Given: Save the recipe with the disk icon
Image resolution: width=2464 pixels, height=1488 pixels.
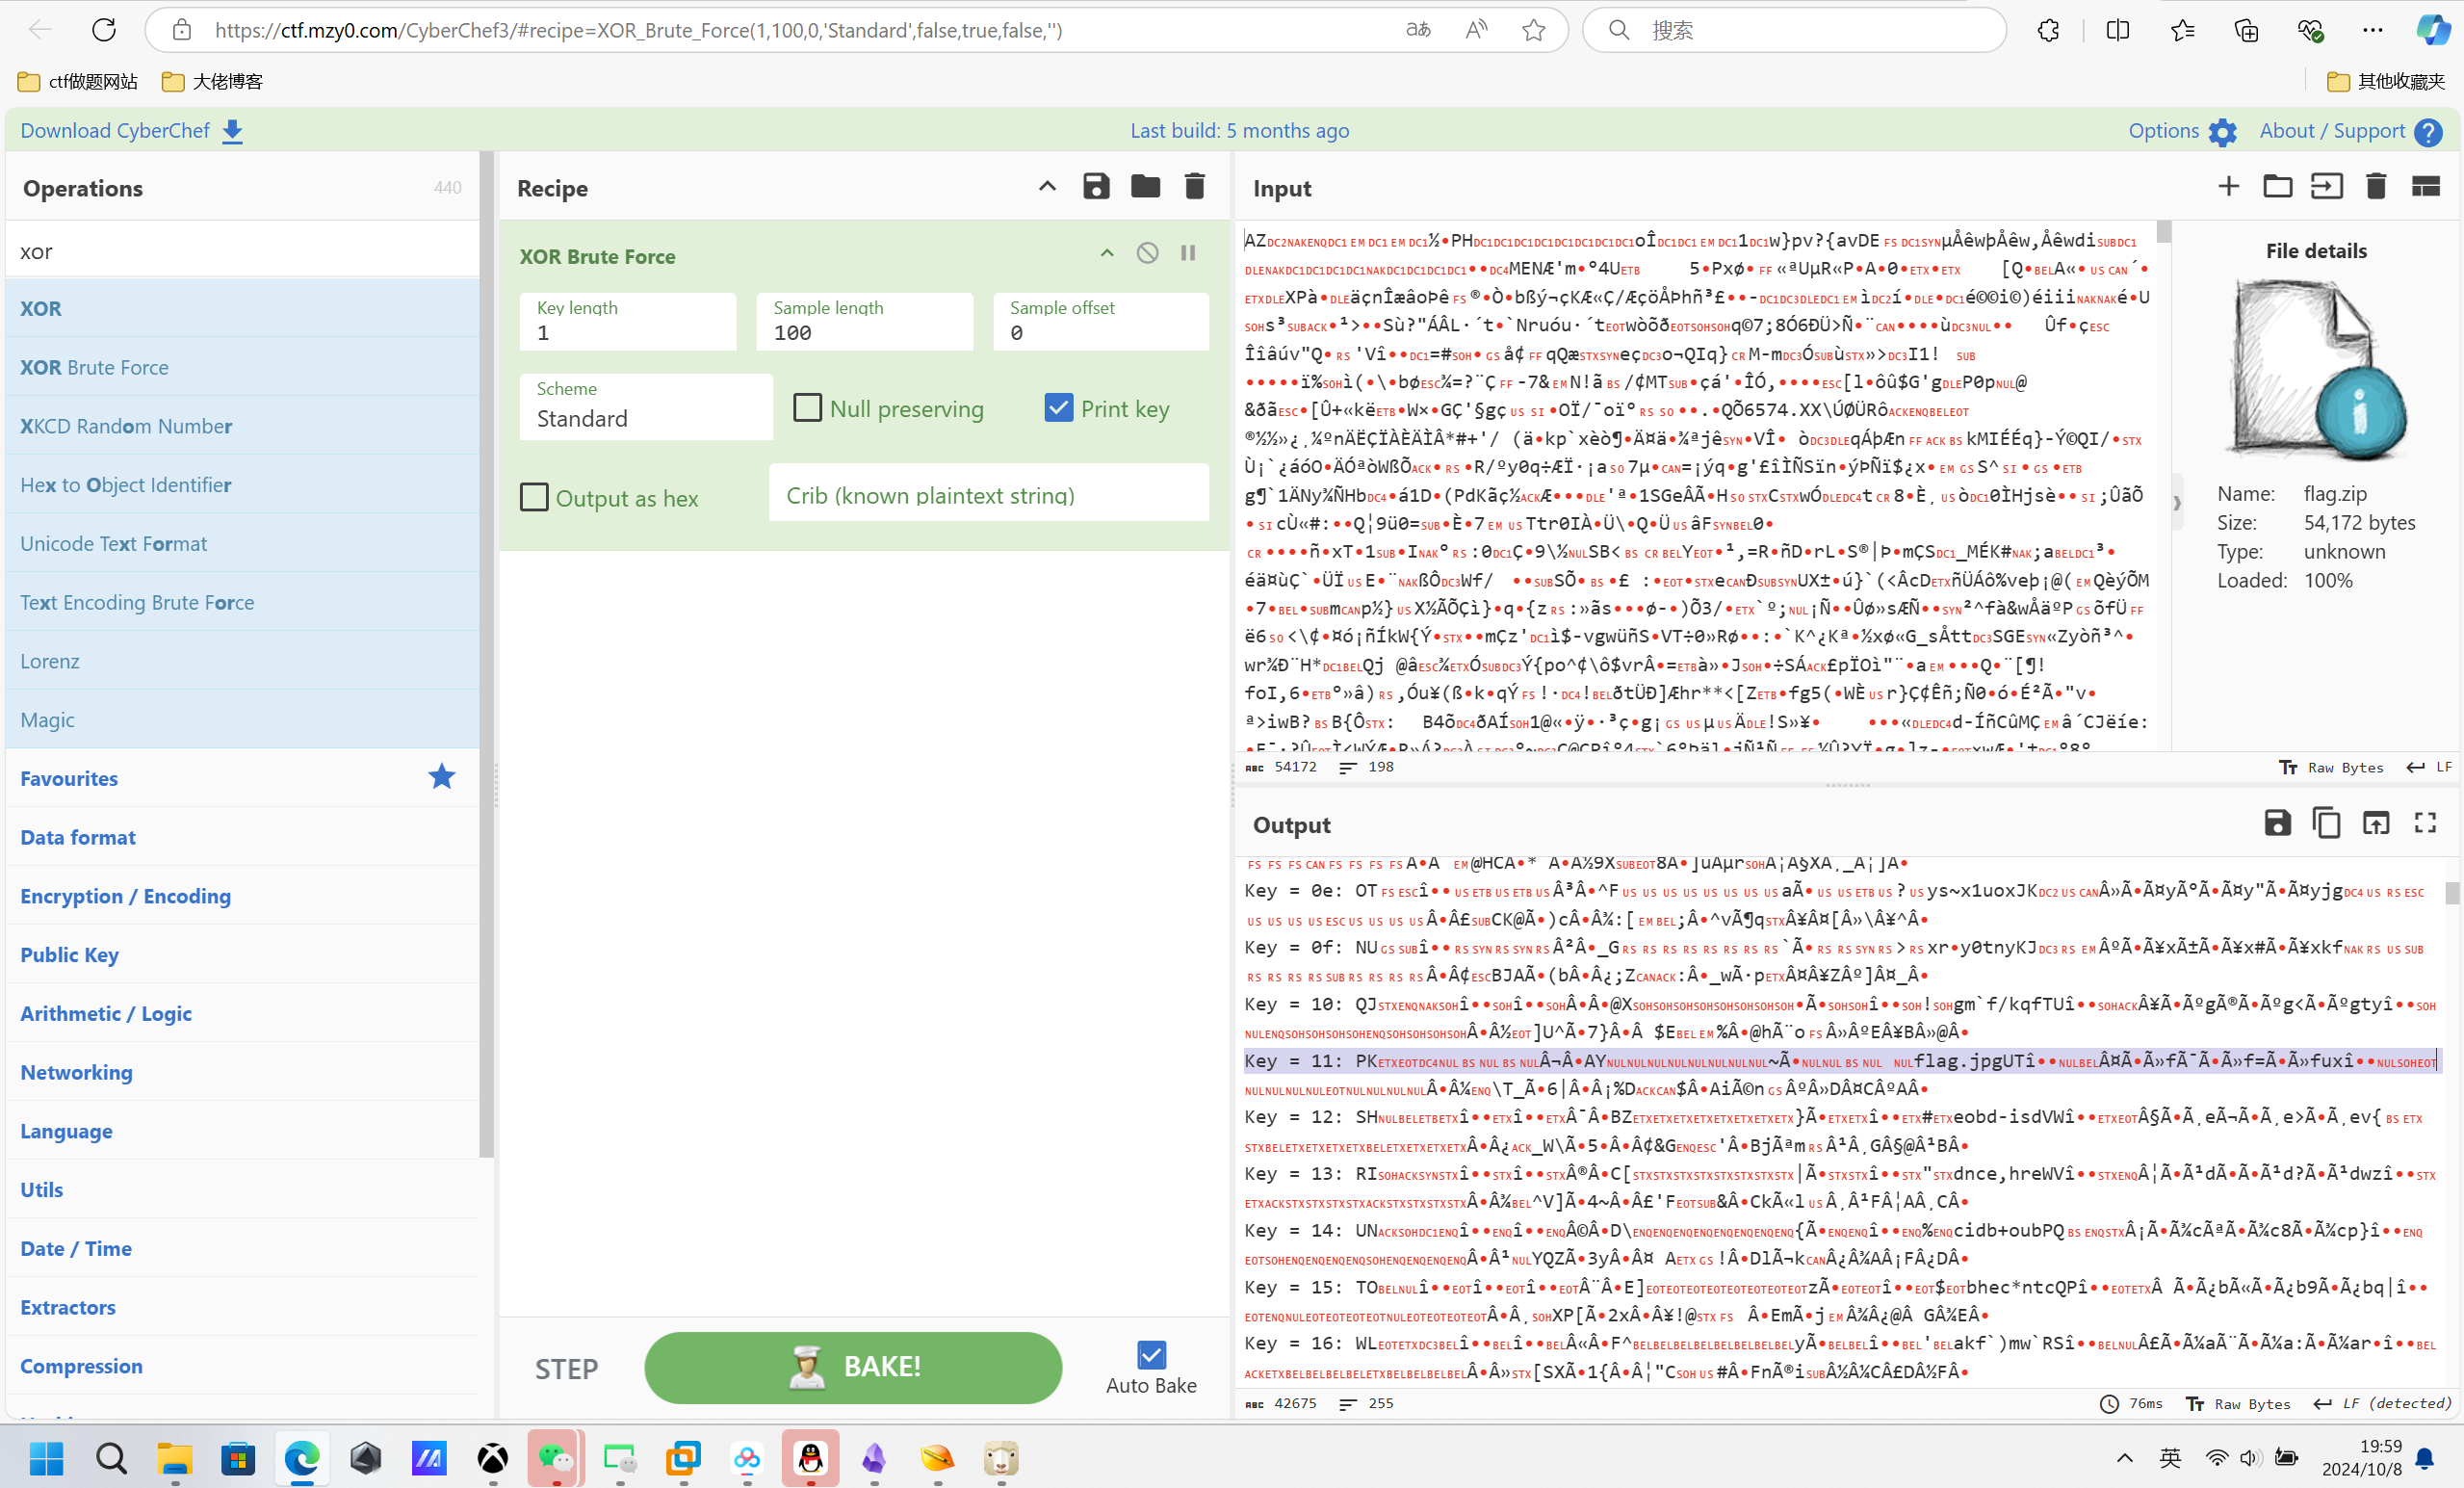Looking at the screenshot, I should (1096, 187).
